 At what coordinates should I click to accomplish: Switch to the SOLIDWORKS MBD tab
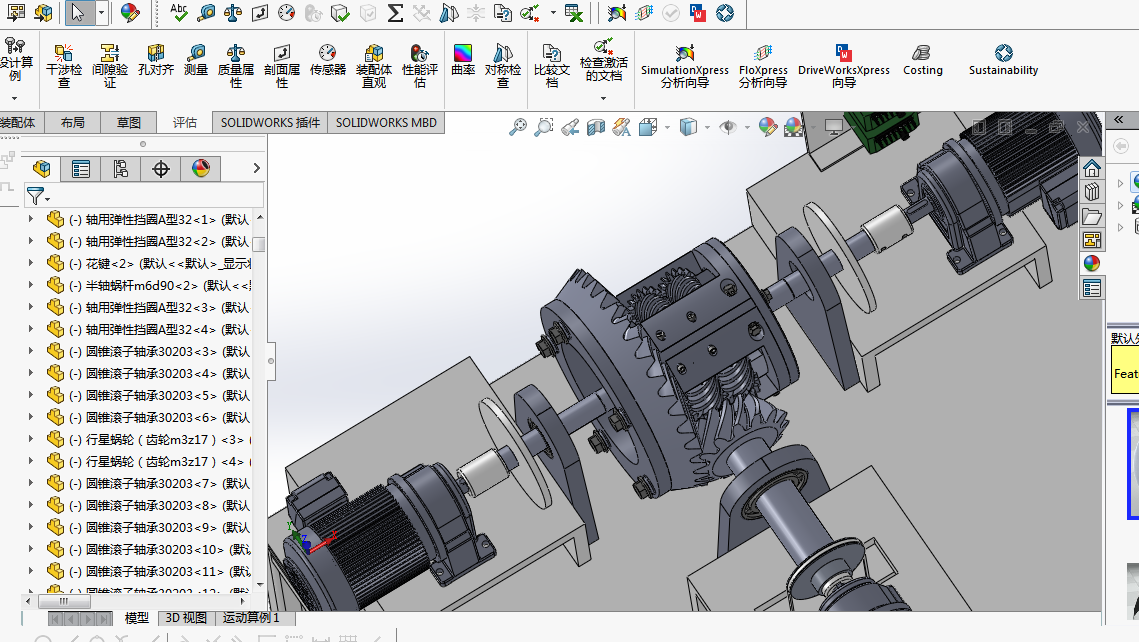pos(386,123)
